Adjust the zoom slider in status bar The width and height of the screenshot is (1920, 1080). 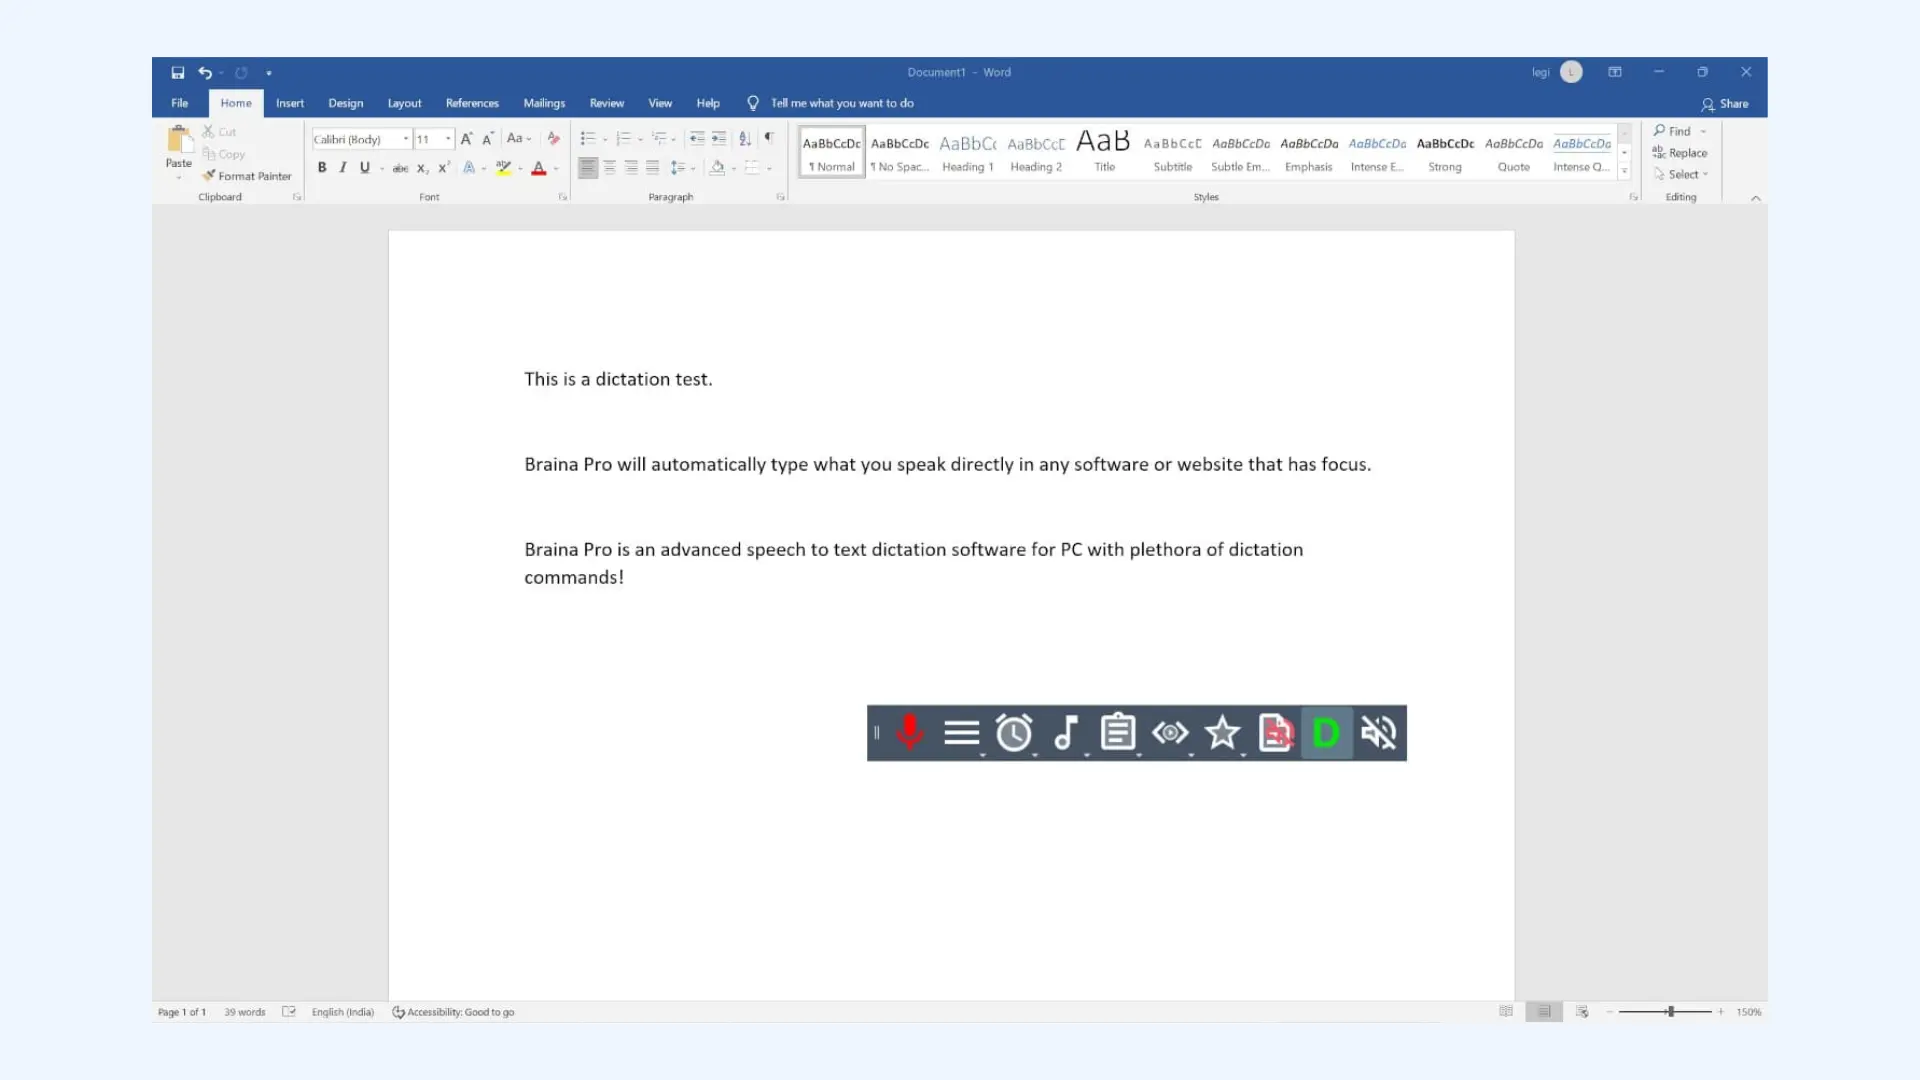pos(1668,1011)
